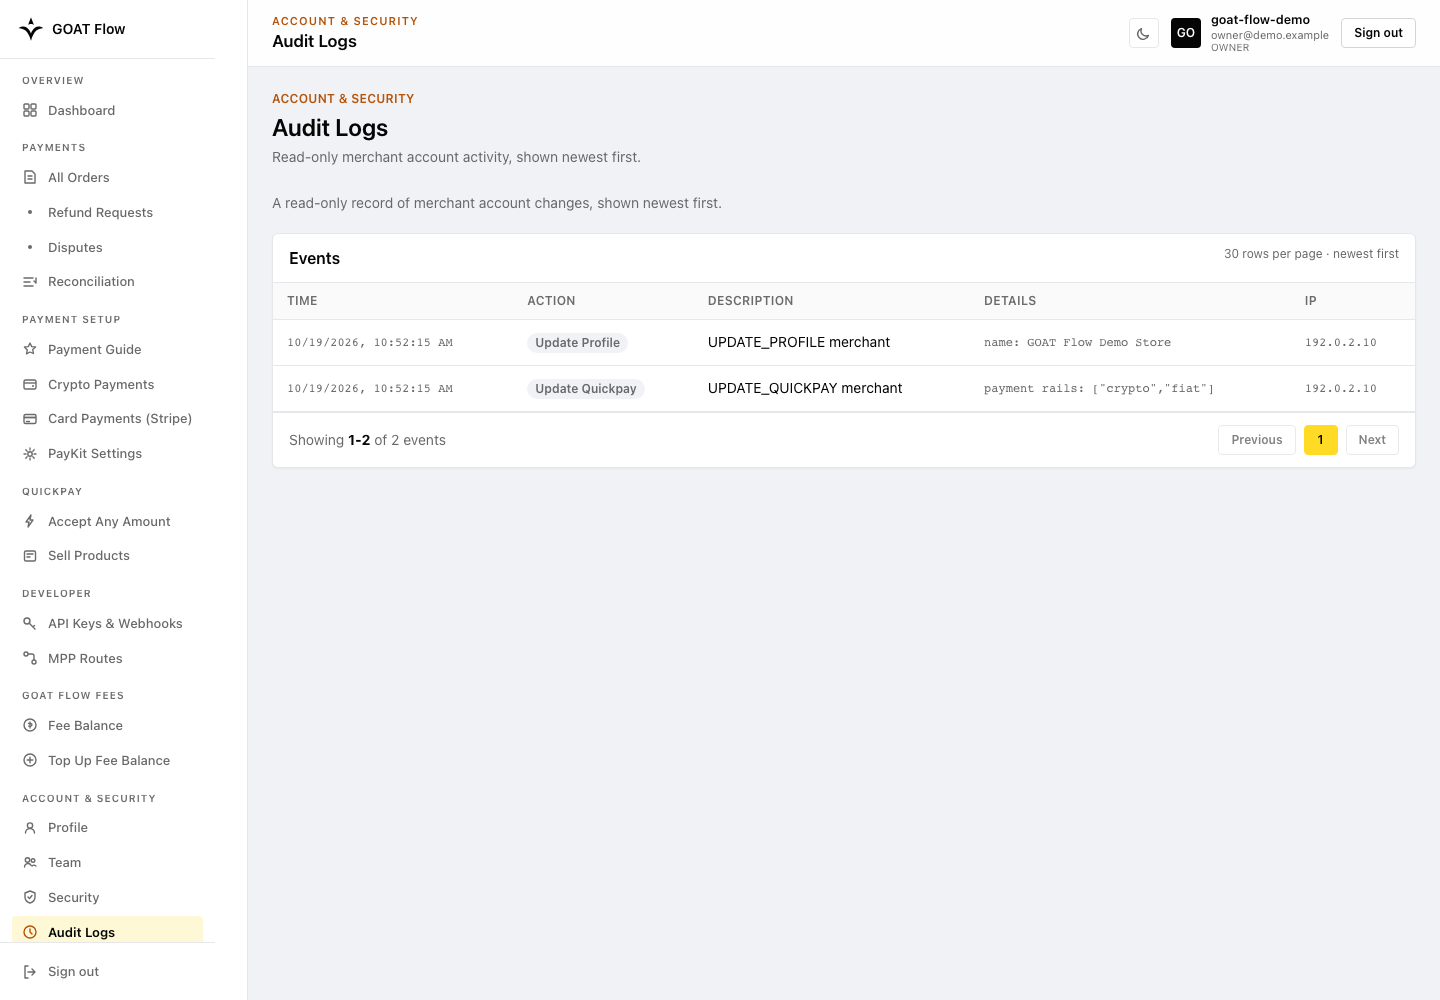The height and width of the screenshot is (1000, 1440).
Task: Click the Profile person icon
Action: [30, 828]
